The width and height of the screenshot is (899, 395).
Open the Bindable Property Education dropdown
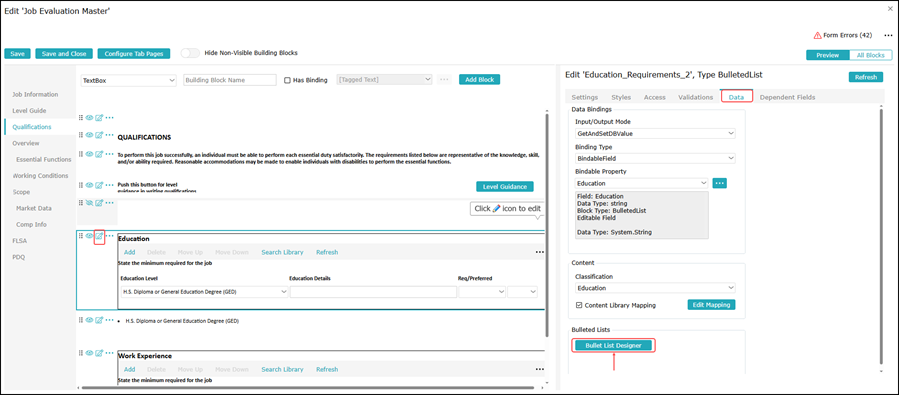[642, 183]
